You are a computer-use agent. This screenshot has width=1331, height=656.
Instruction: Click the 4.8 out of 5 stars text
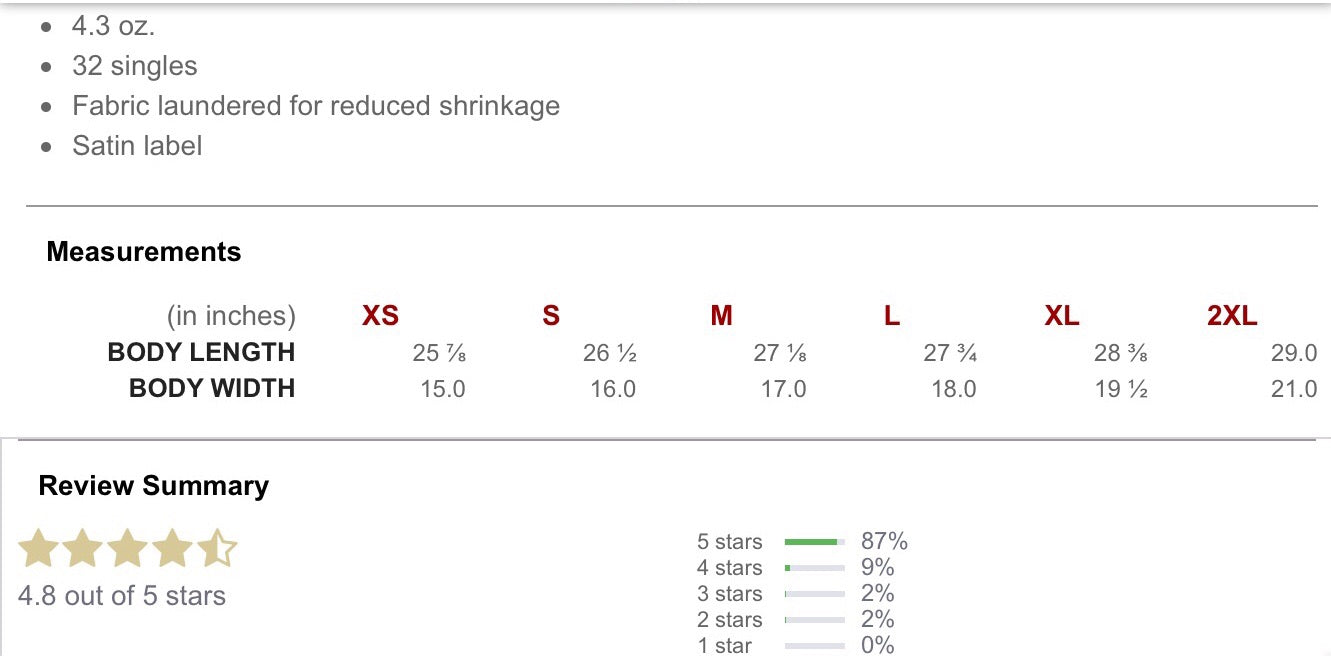pyautogui.click(x=122, y=596)
